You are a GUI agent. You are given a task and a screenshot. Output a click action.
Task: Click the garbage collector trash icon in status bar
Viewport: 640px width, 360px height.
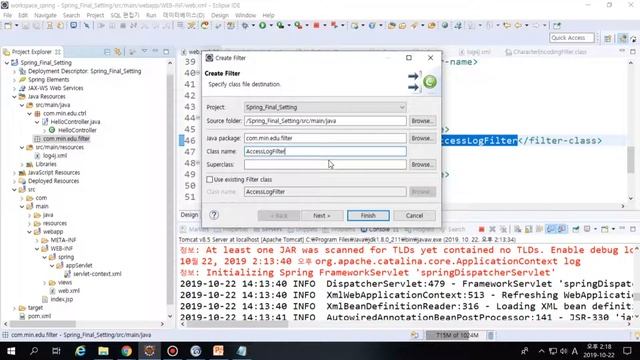click(x=491, y=335)
